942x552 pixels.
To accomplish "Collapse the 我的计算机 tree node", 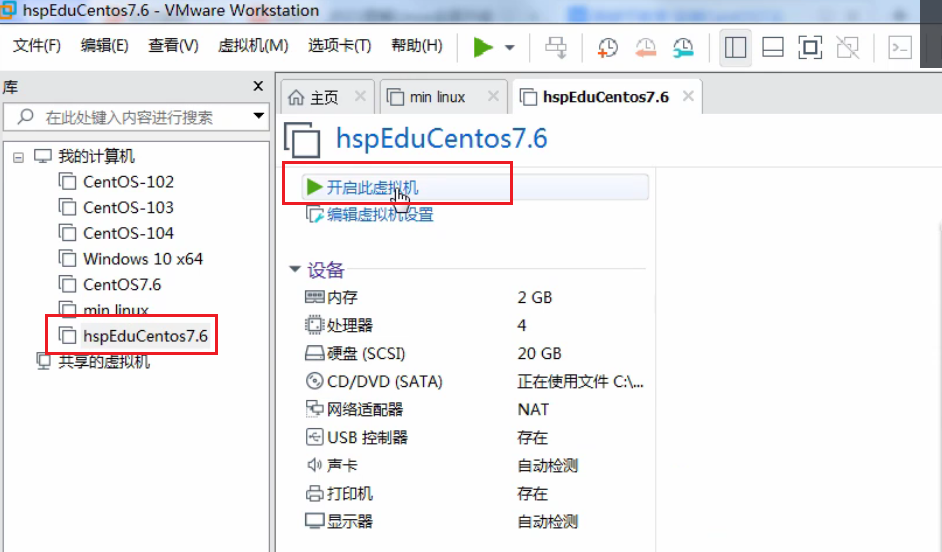I will click(19, 157).
